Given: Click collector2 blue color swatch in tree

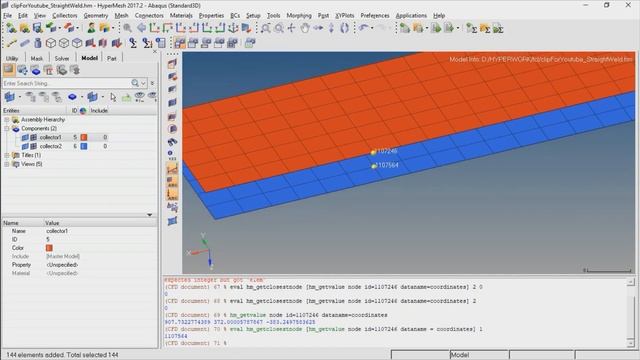Looking at the screenshot, I should pos(84,146).
